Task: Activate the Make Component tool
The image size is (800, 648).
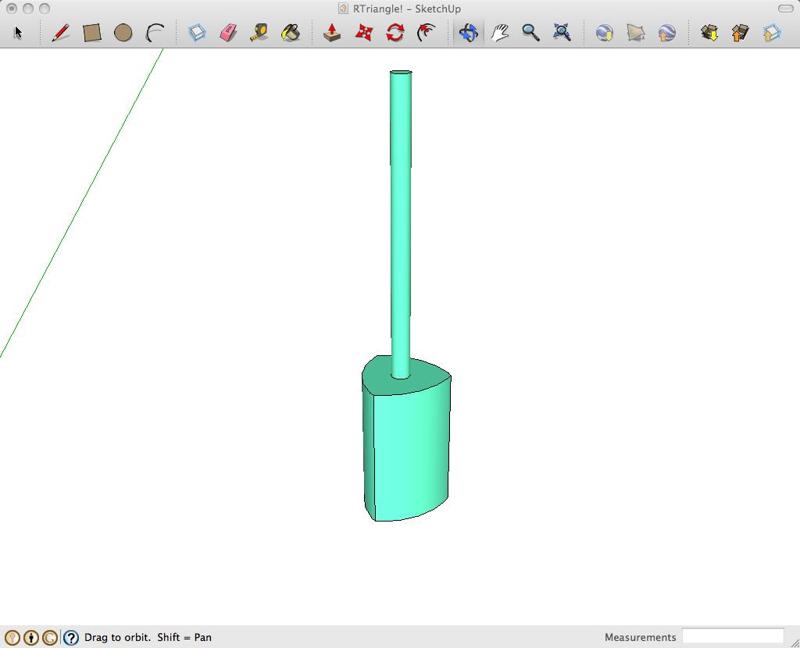Action: pos(197,33)
